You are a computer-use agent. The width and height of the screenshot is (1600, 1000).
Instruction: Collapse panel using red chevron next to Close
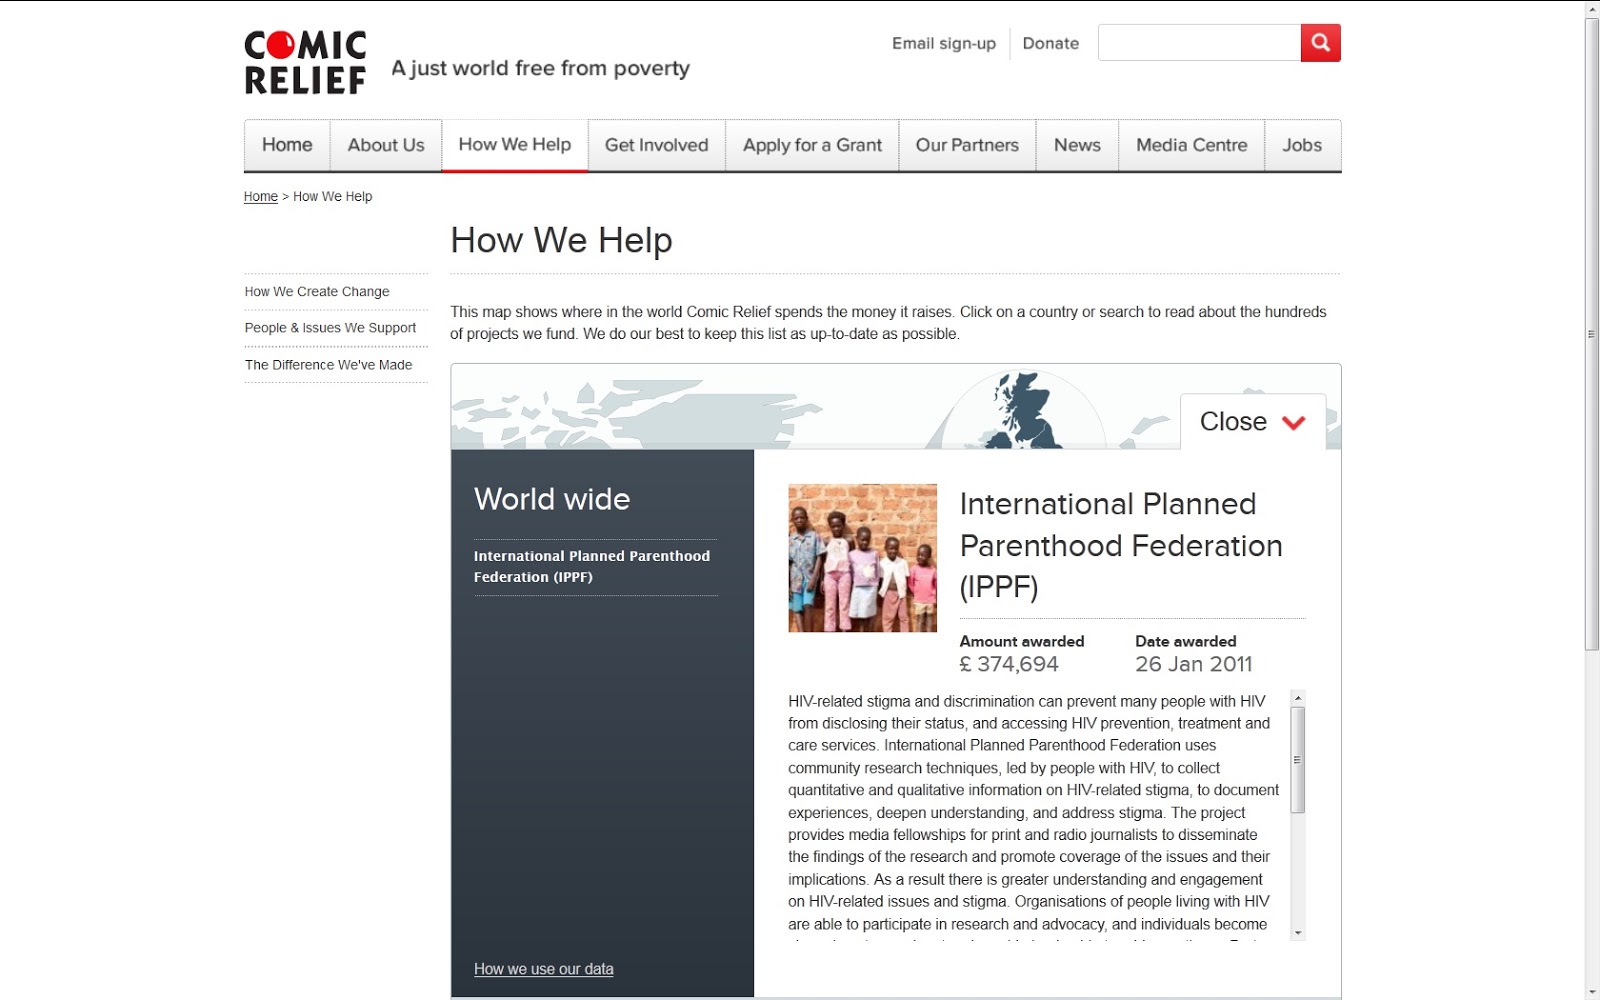click(1293, 422)
